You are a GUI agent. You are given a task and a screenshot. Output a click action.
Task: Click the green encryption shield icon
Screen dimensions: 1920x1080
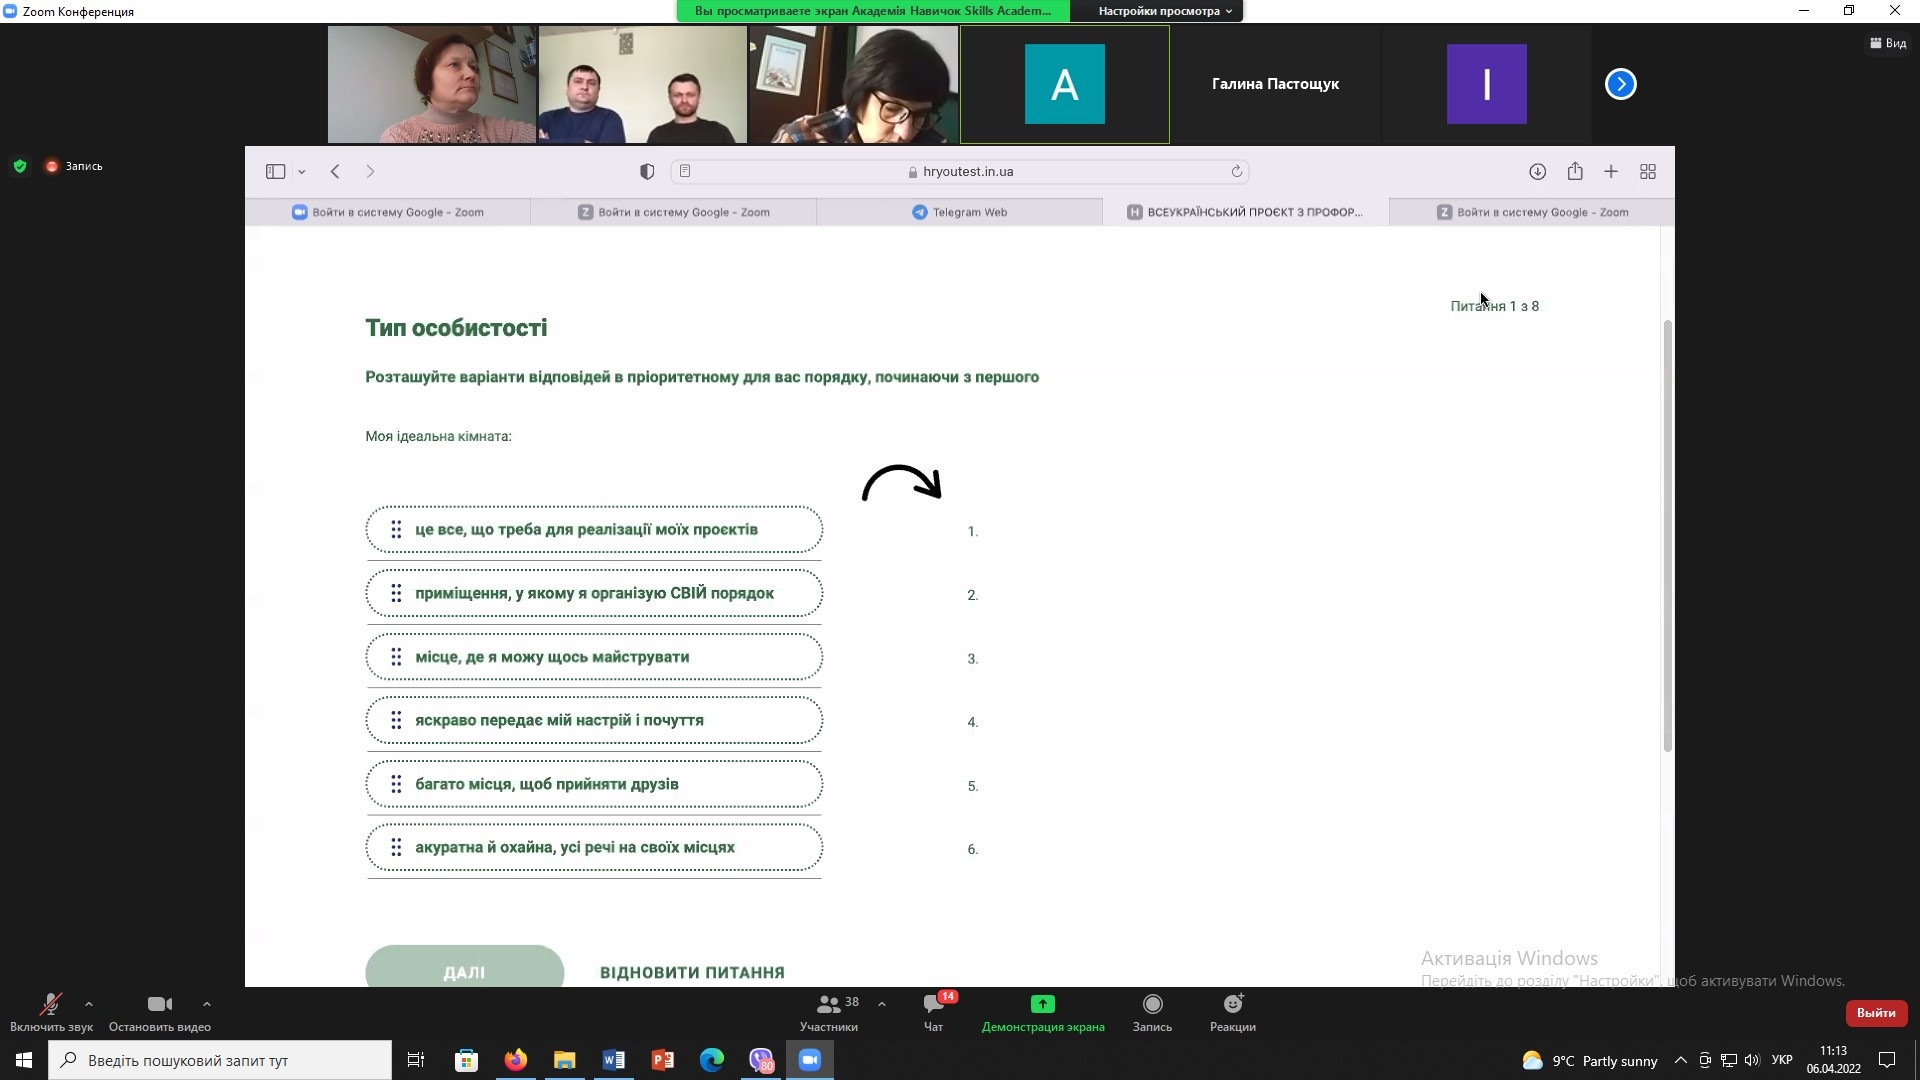point(20,166)
